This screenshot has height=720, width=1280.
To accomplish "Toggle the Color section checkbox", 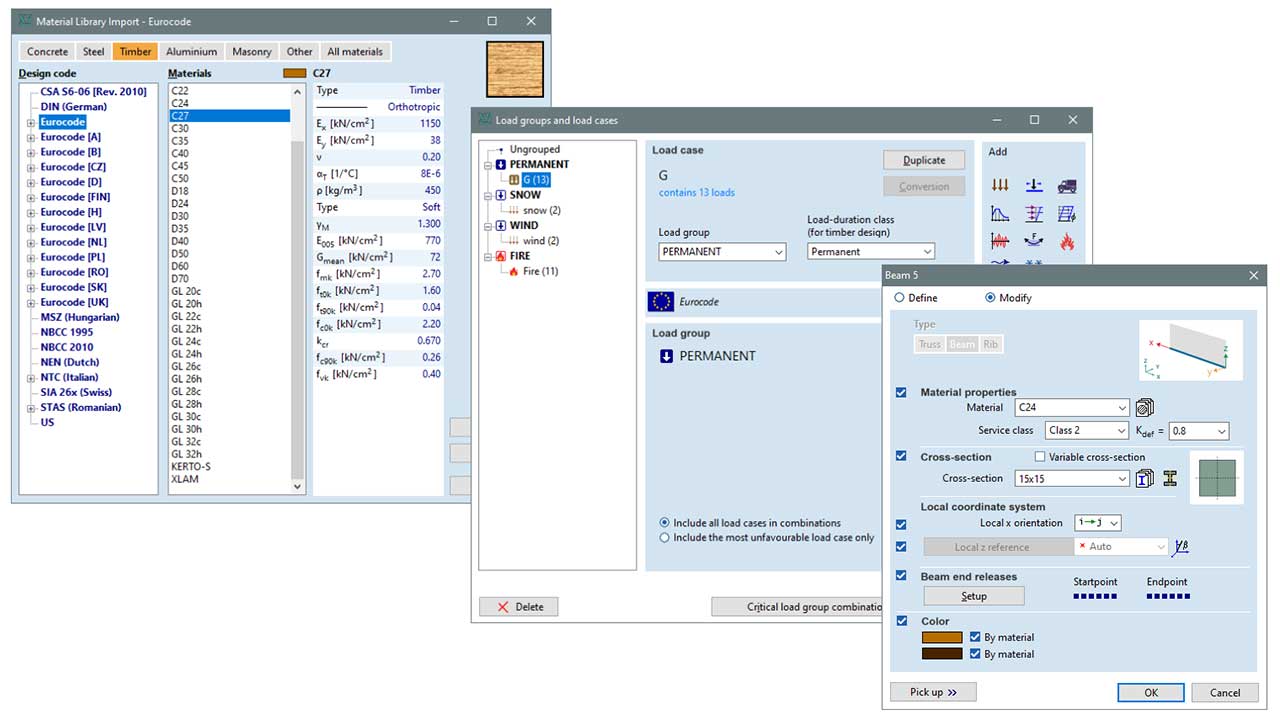I will 902,621.
